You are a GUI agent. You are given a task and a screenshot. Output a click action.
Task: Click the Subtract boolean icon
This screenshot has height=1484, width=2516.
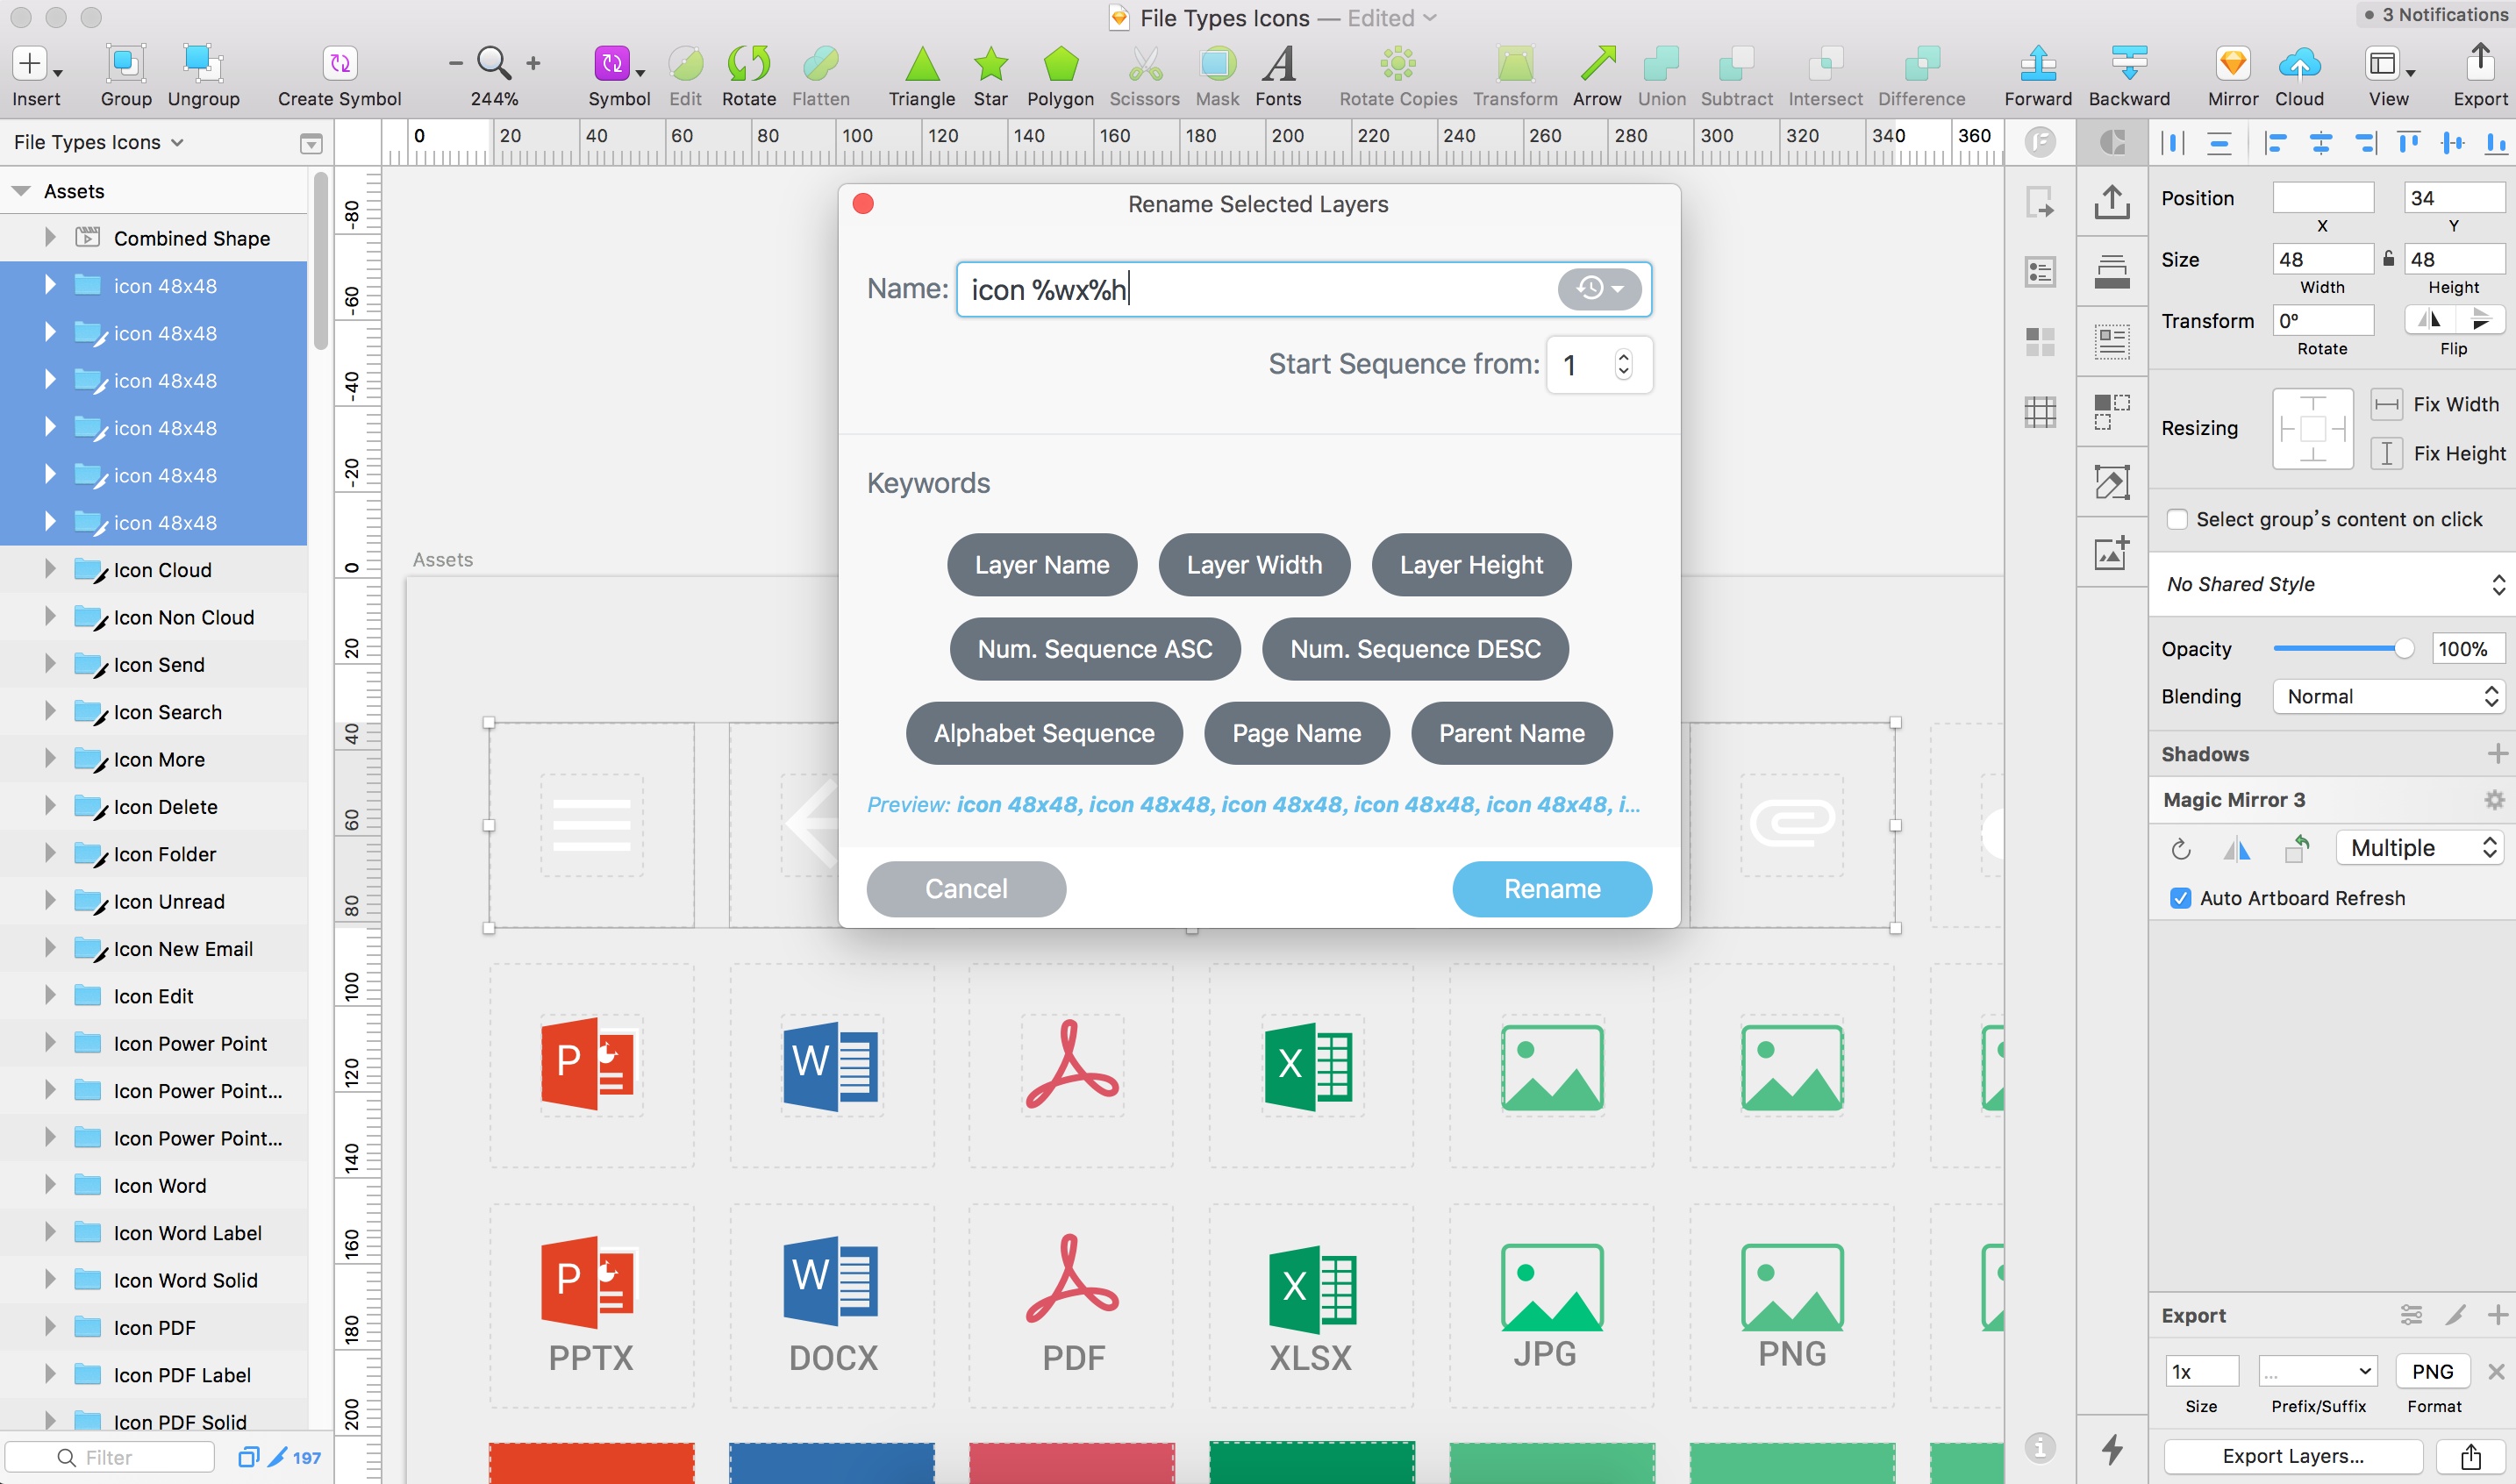coord(1736,64)
